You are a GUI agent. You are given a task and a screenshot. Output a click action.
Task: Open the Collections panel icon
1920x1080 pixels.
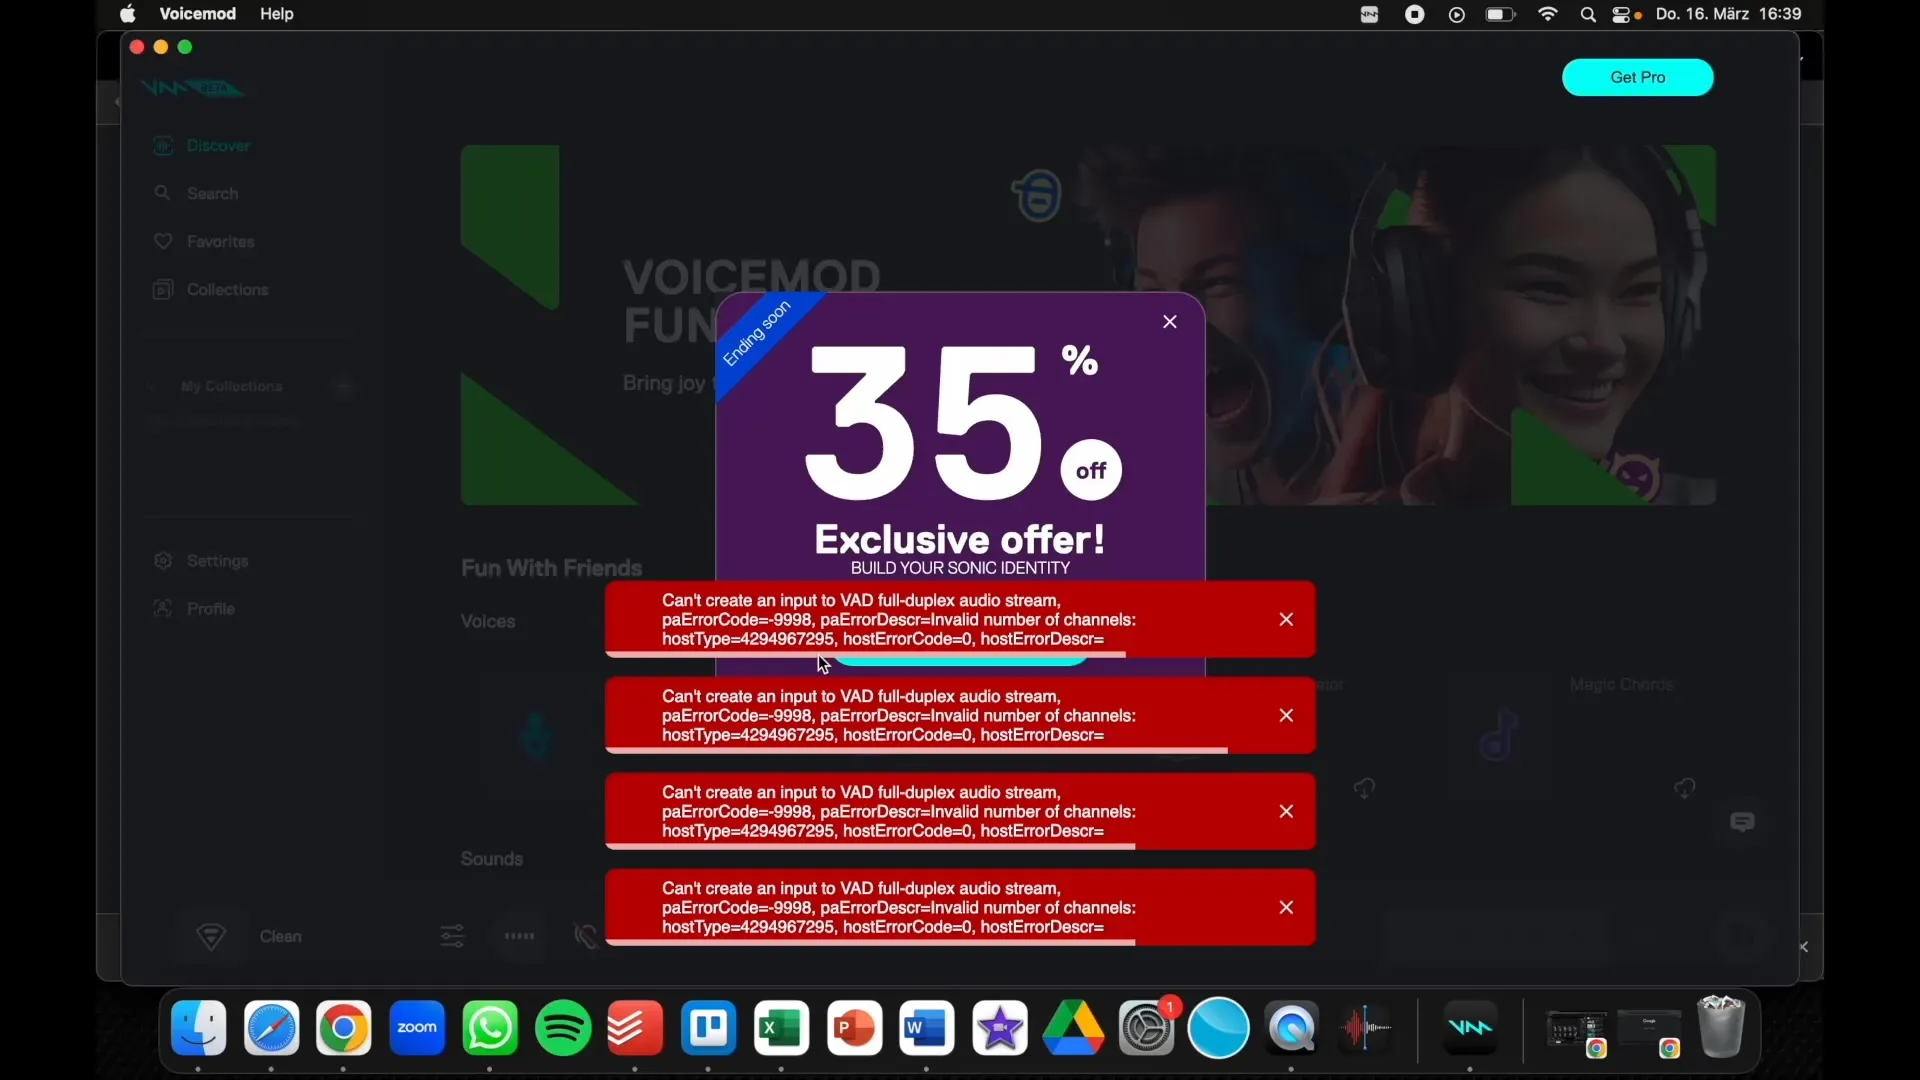162,289
